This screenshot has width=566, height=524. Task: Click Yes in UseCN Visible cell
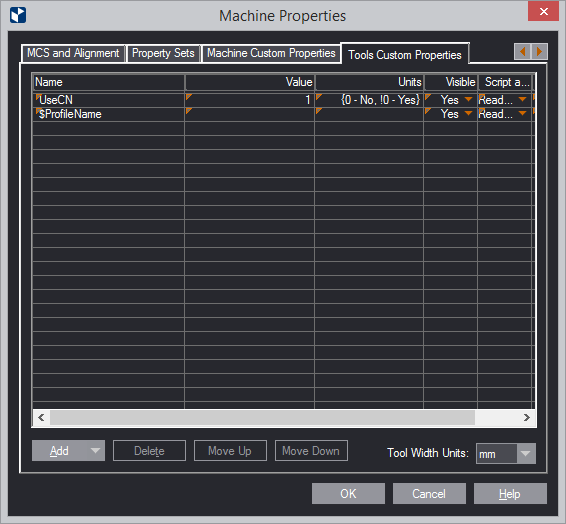(449, 100)
